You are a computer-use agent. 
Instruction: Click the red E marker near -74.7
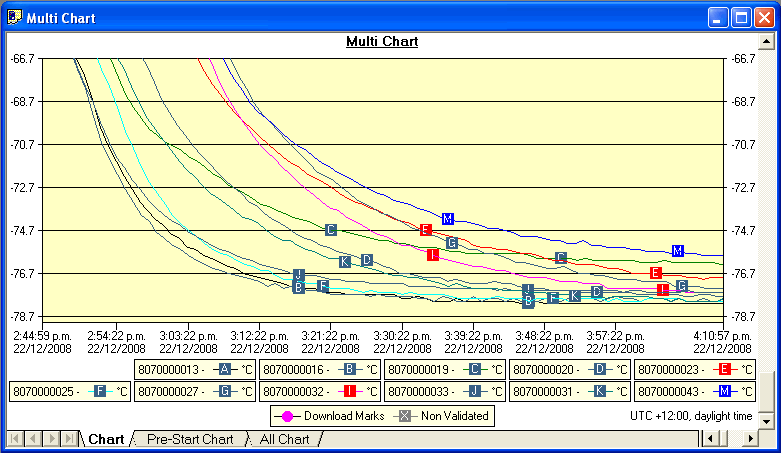[425, 230]
